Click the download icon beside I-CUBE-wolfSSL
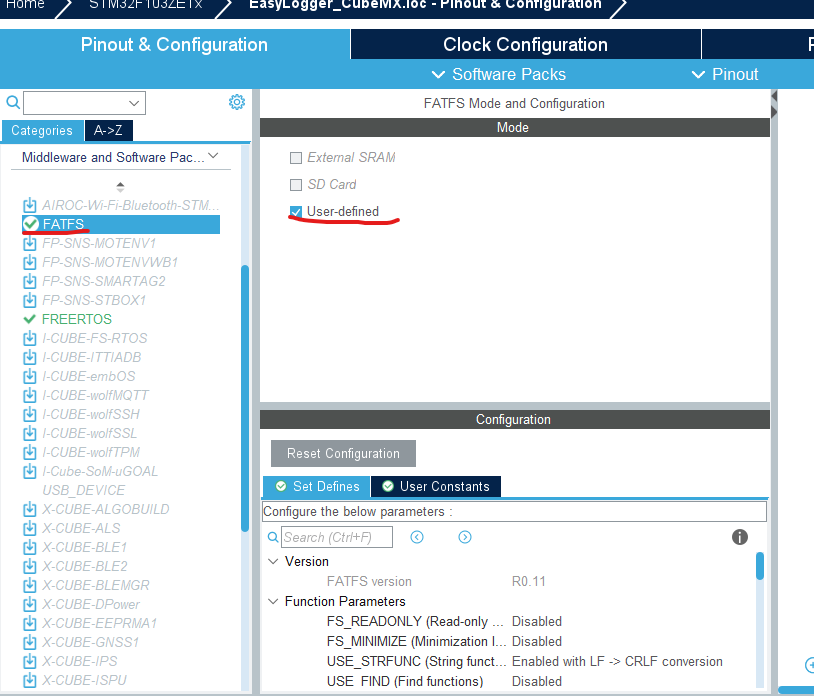The image size is (814, 697). [30, 433]
